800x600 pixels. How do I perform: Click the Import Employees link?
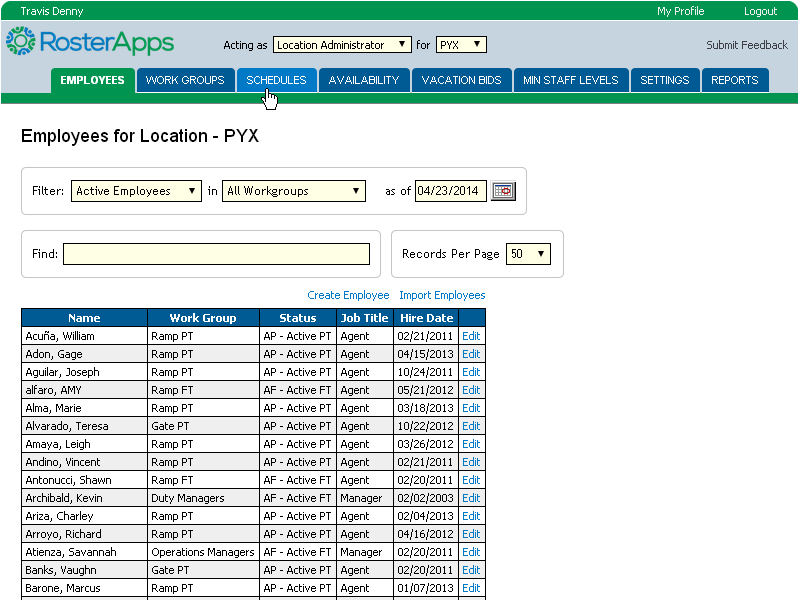[x=442, y=295]
